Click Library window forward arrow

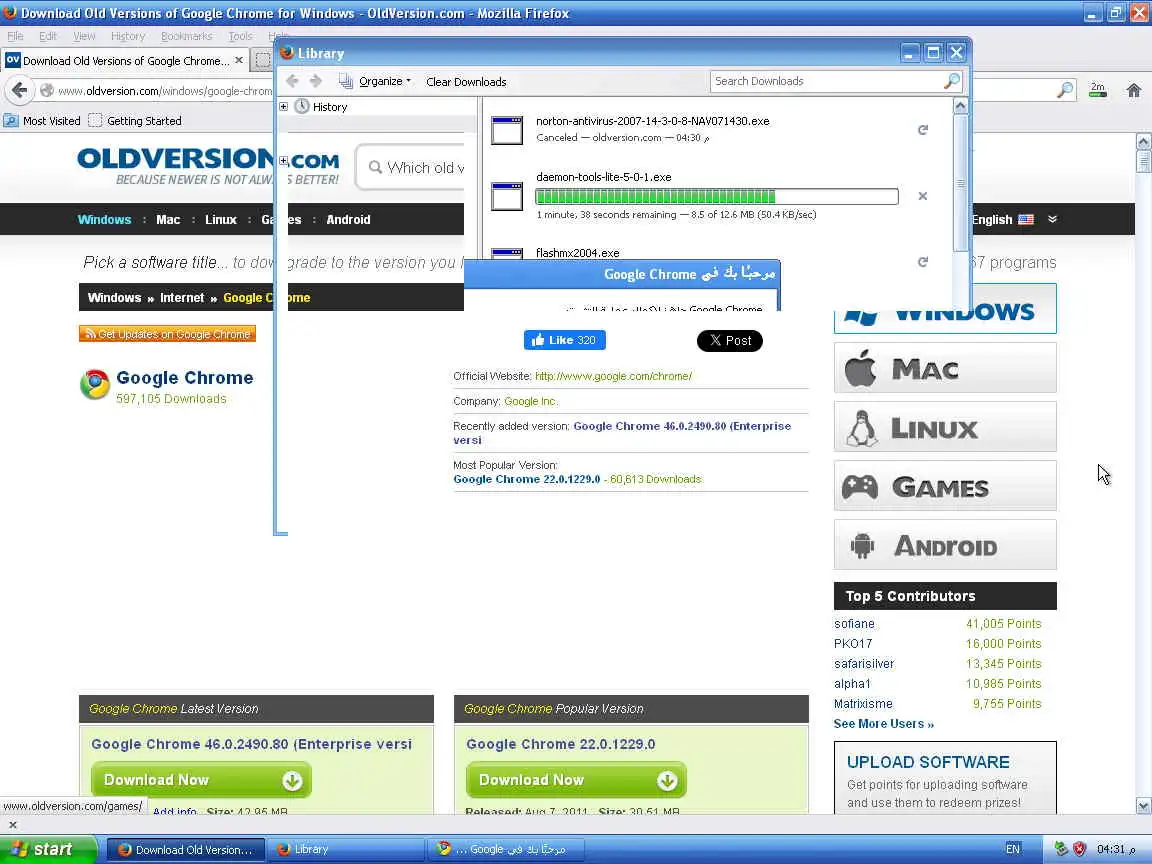[x=316, y=81]
